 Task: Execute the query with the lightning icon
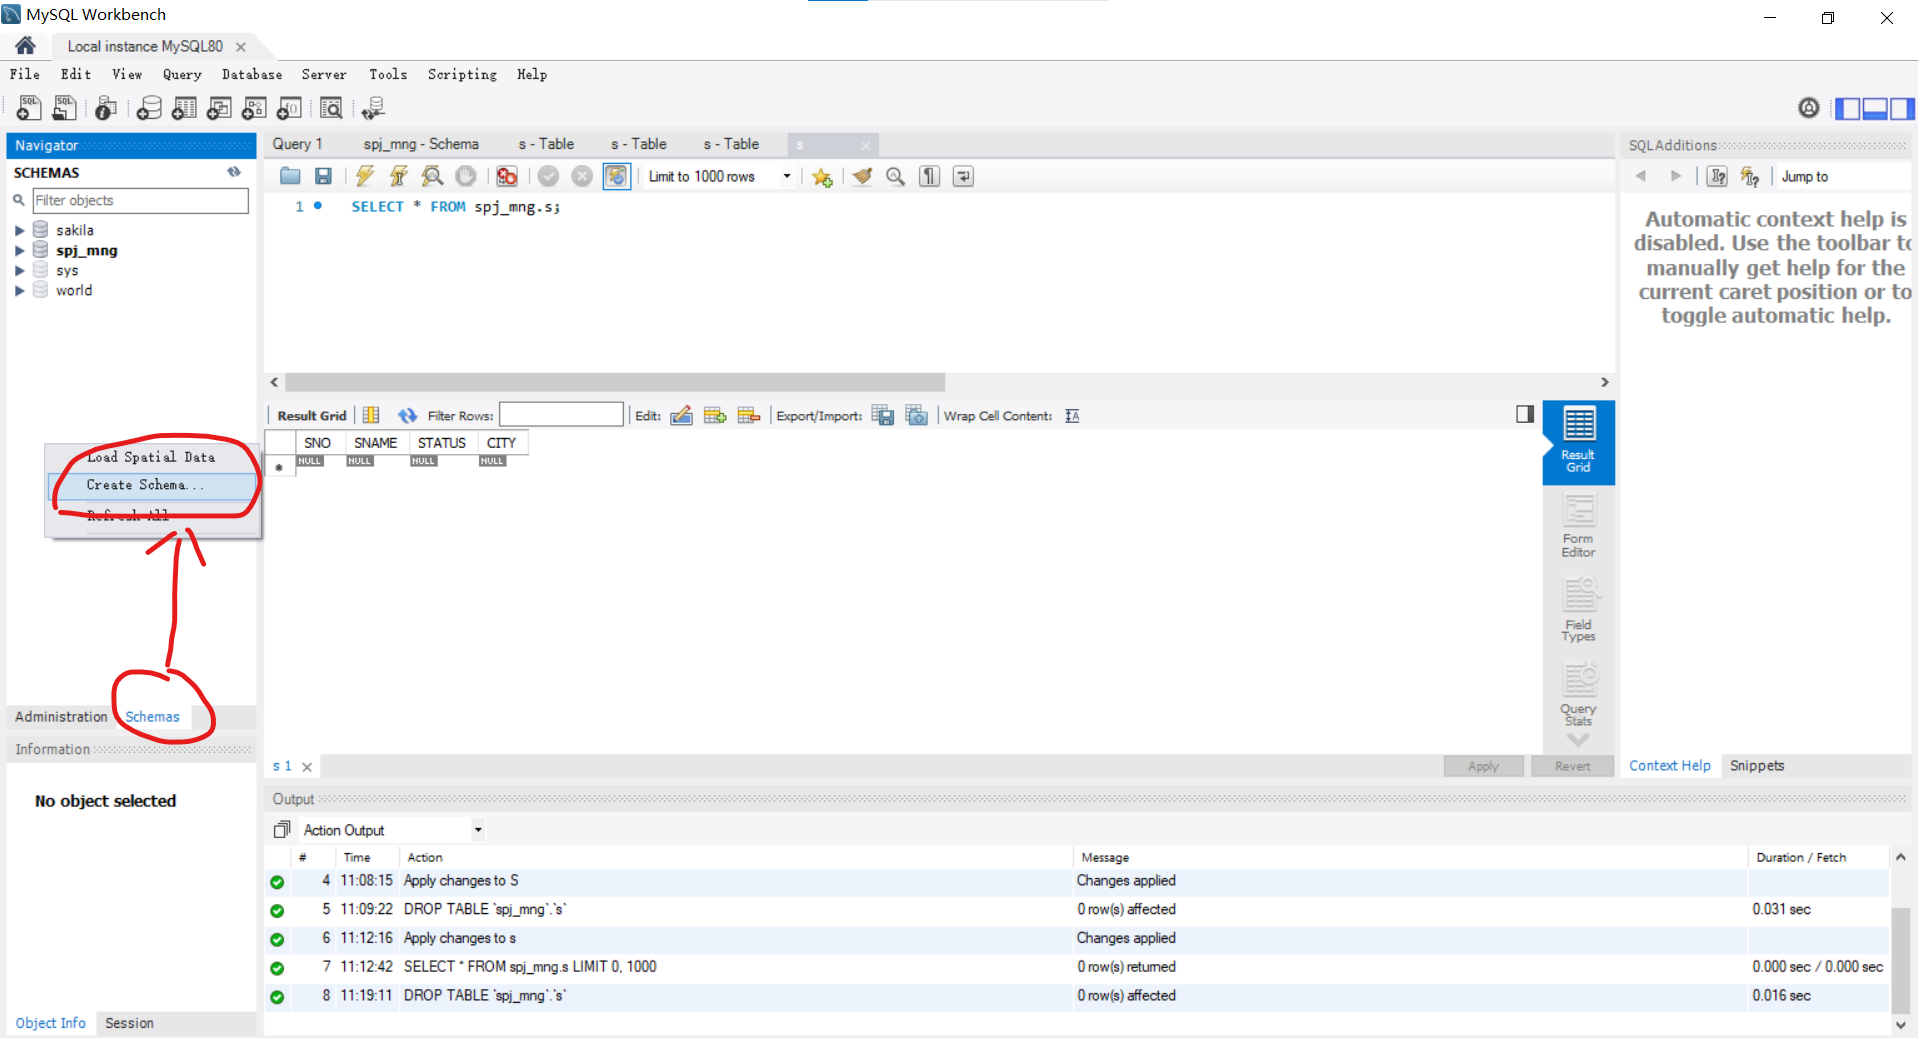(x=365, y=177)
